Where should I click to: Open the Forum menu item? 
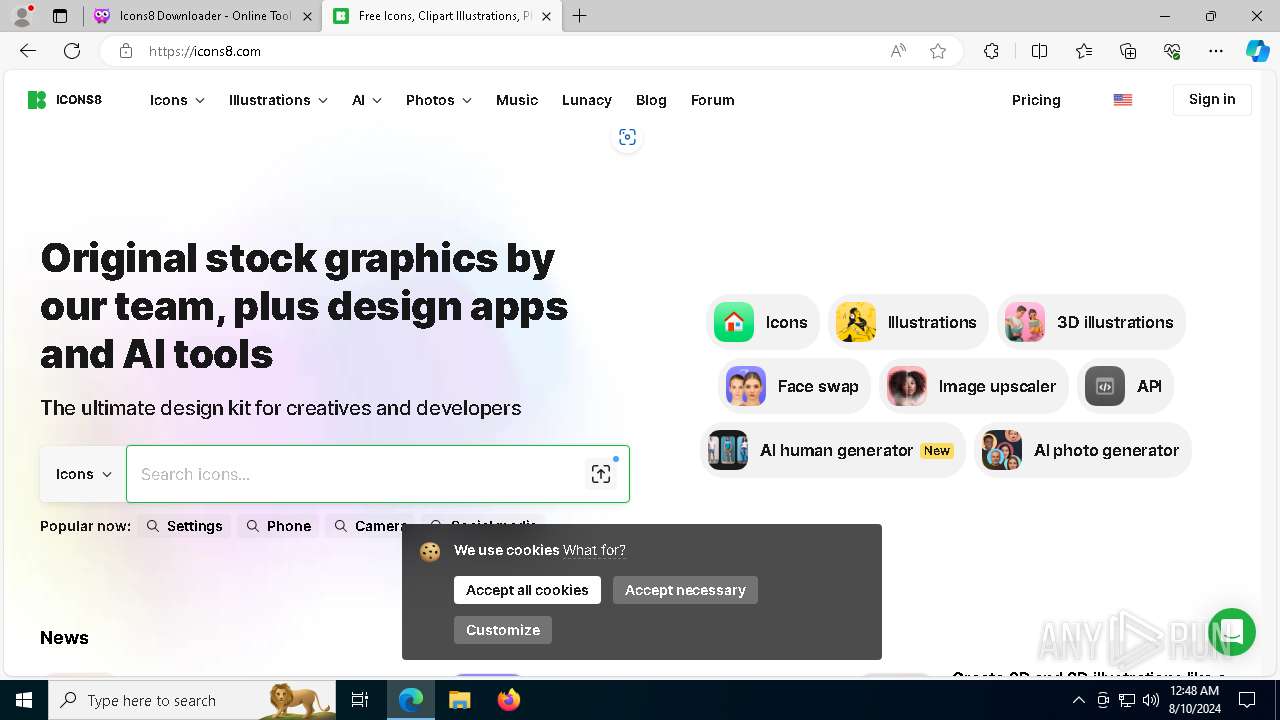pos(713,100)
